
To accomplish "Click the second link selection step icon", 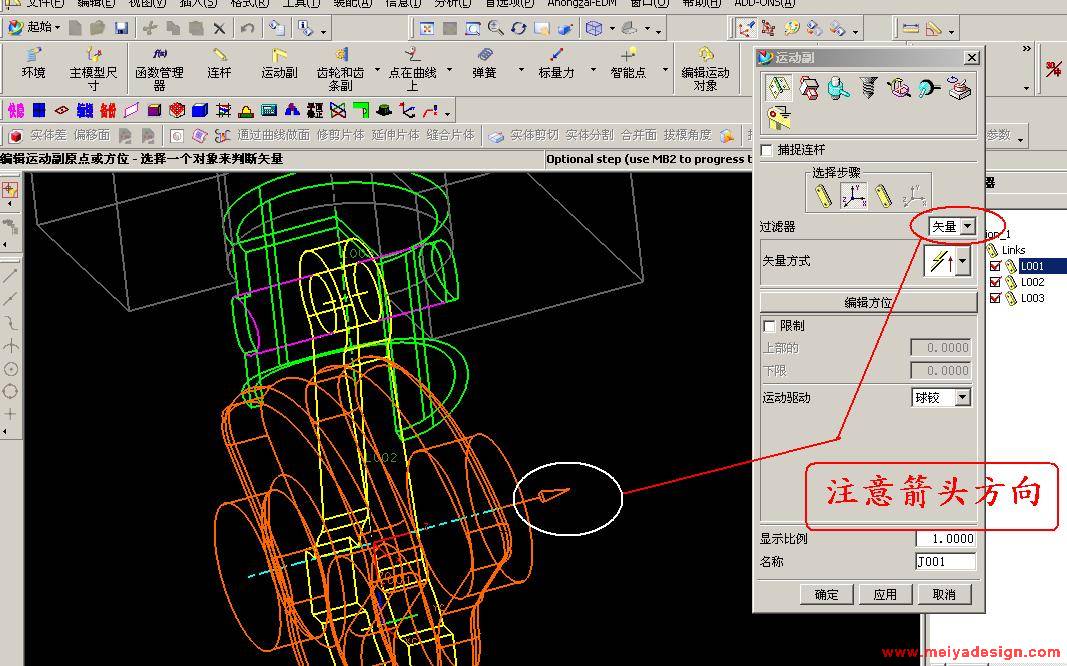I will click(883, 196).
